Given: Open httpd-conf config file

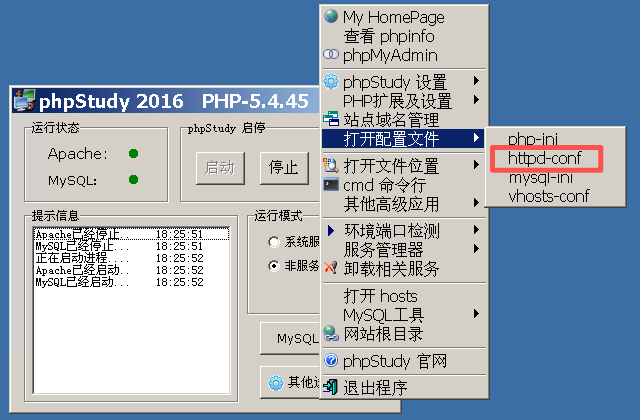Looking at the screenshot, I should click(555, 158).
